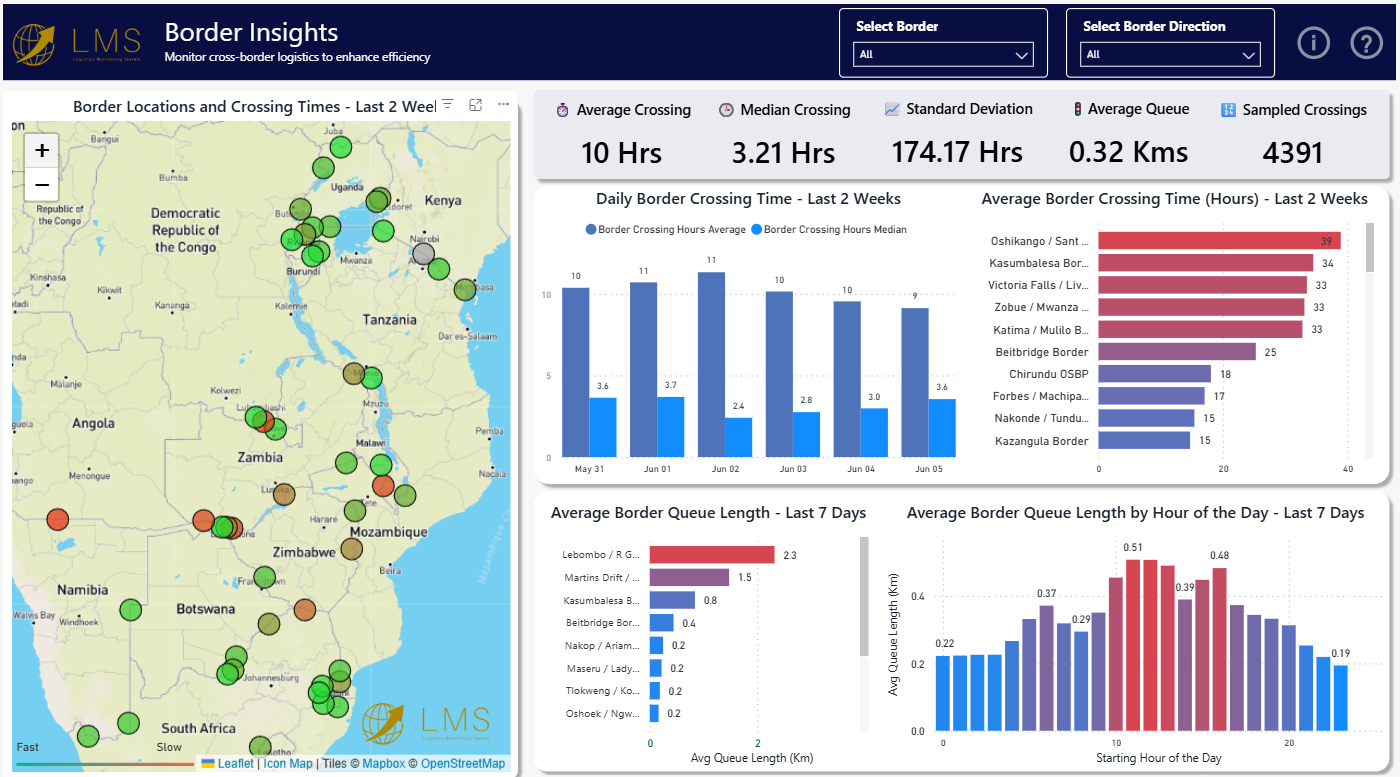
Task: Open the OpenStreetMap attribution link
Action: pyautogui.click(x=462, y=764)
